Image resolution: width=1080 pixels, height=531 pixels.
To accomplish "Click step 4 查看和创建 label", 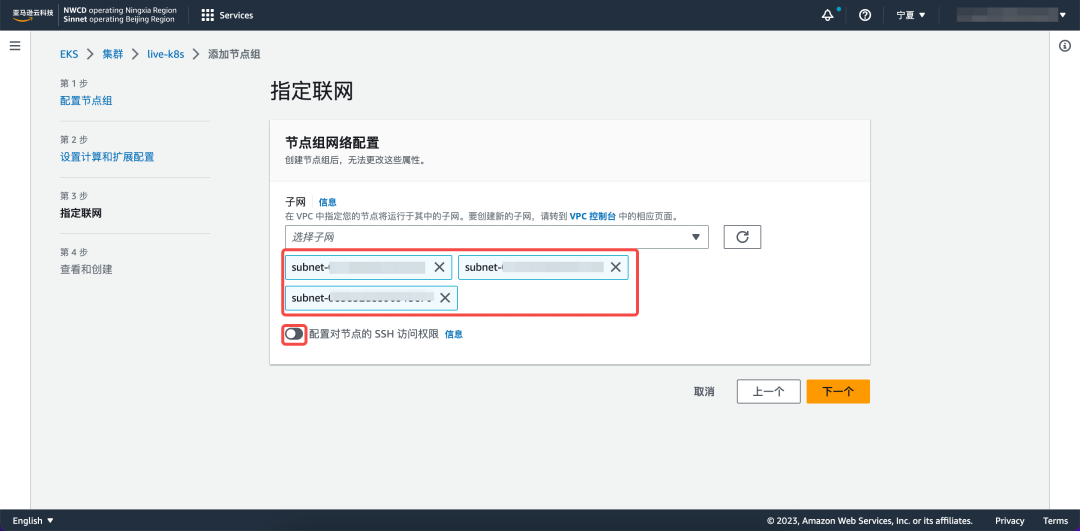I will point(86,269).
